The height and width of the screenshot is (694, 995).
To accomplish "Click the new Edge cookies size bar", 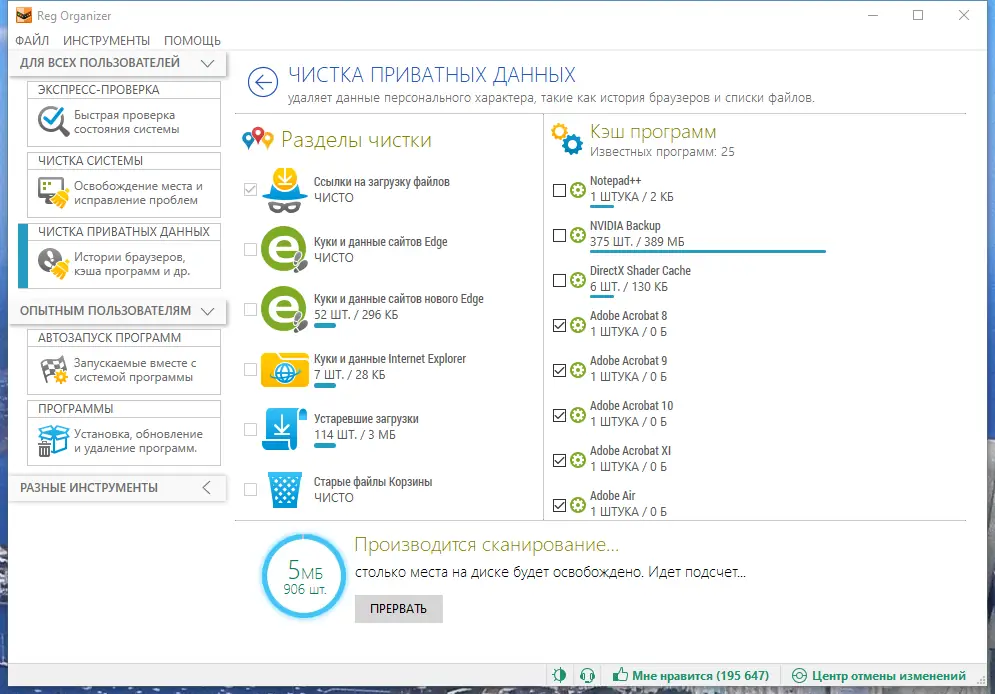I will [325, 326].
